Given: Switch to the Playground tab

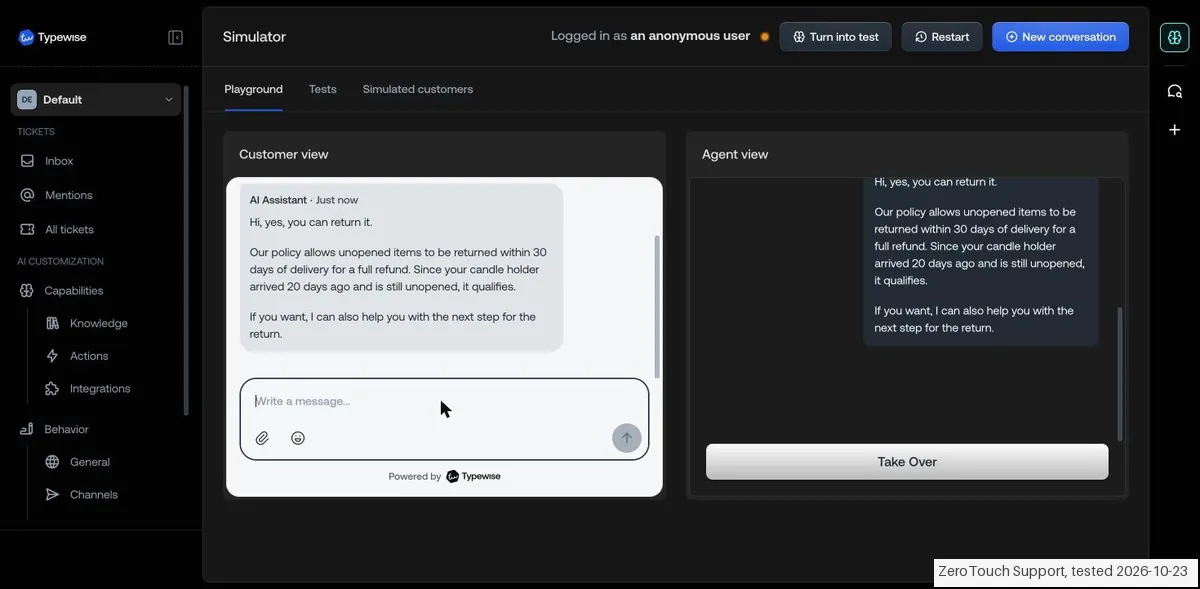Looking at the screenshot, I should [253, 89].
